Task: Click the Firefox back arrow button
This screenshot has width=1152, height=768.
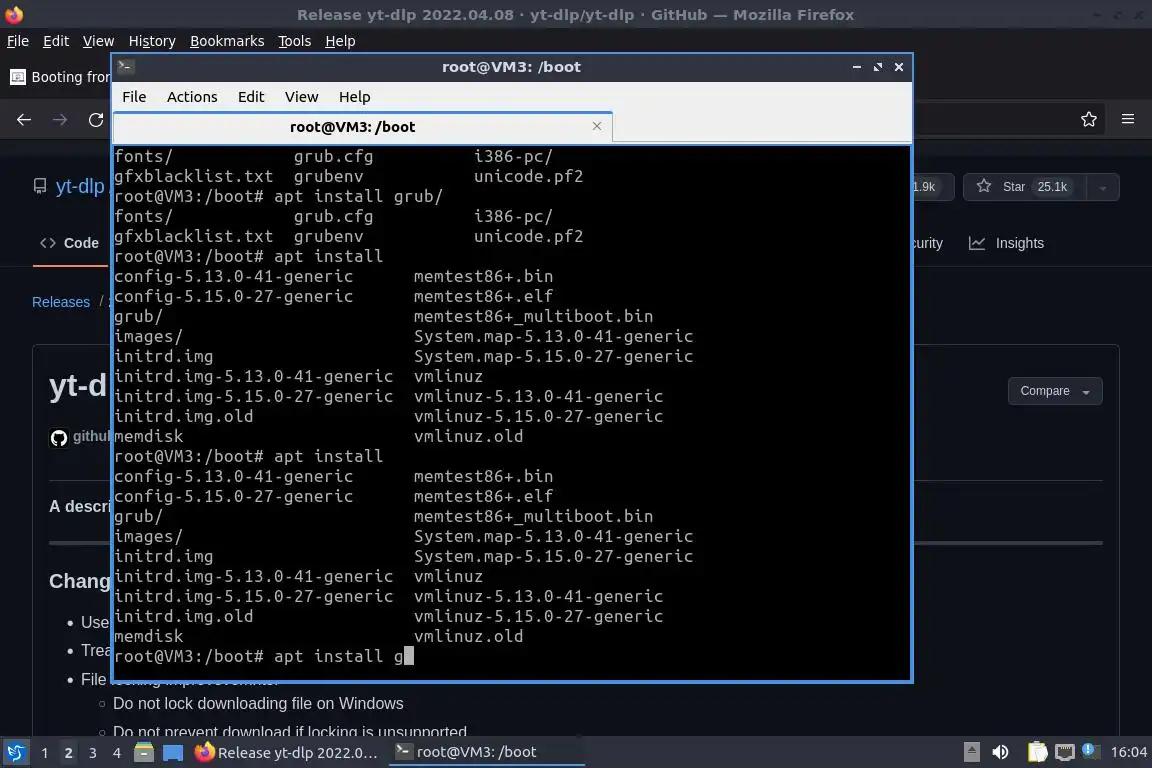Action: [x=24, y=120]
